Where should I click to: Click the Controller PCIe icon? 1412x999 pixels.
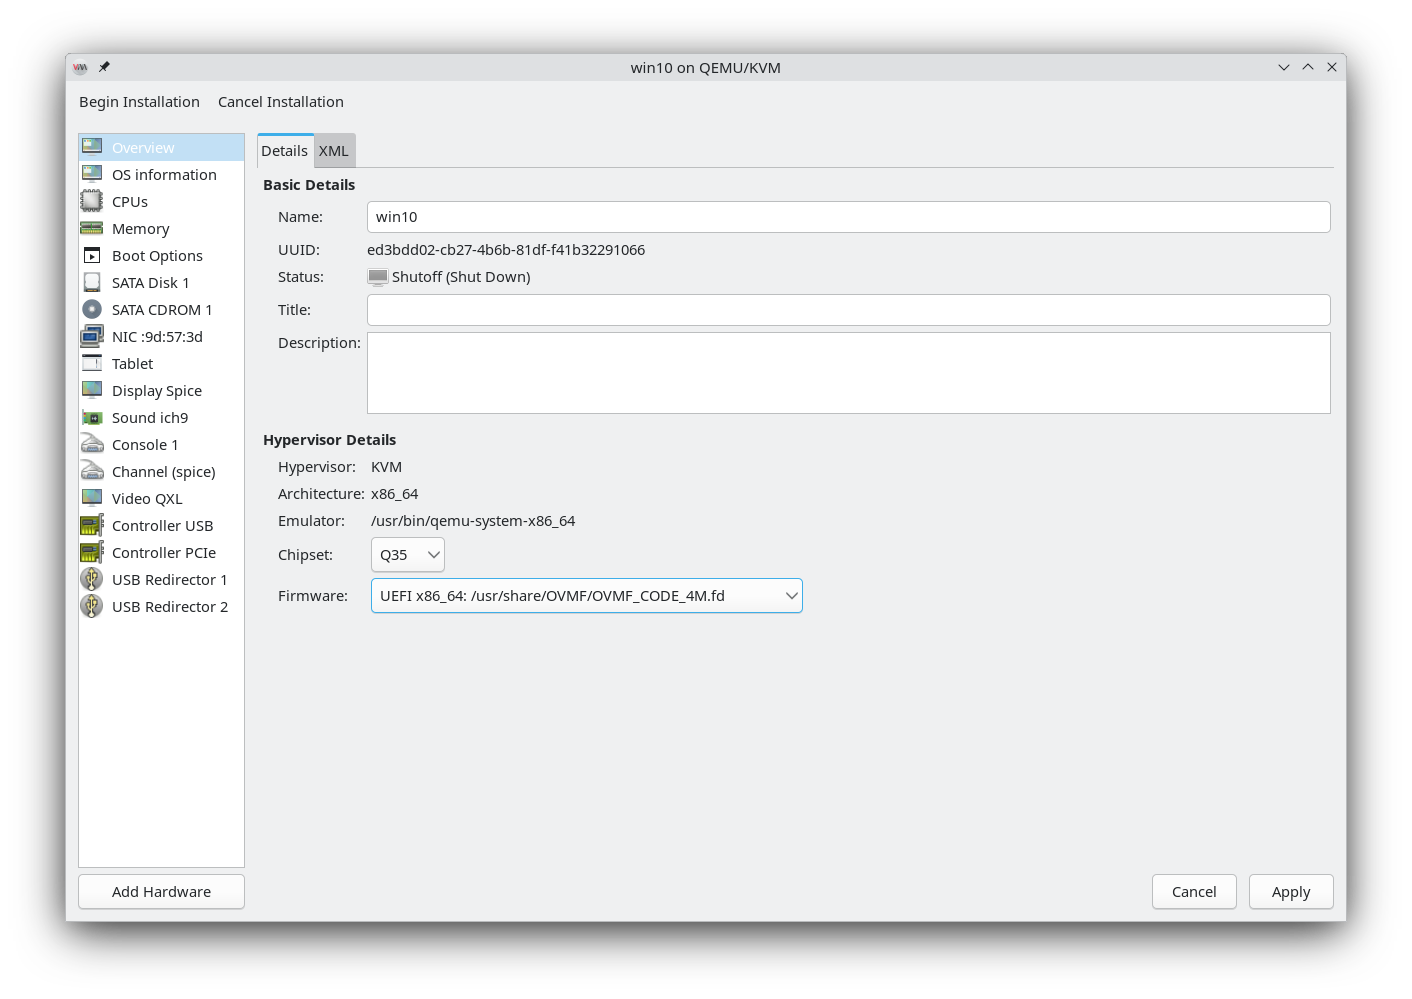tap(92, 552)
